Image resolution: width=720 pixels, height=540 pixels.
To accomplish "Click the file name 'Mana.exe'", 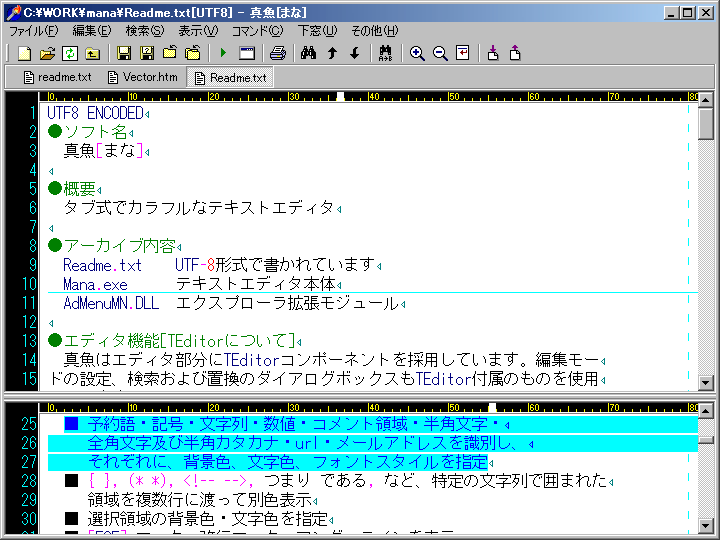I will (95, 284).
